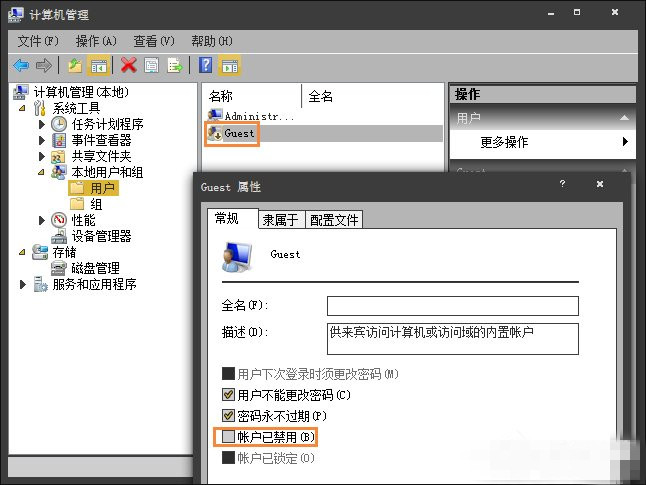Viewport: 646px width, 485px height.
Task: Click the up one level folder icon
Action: [74, 65]
